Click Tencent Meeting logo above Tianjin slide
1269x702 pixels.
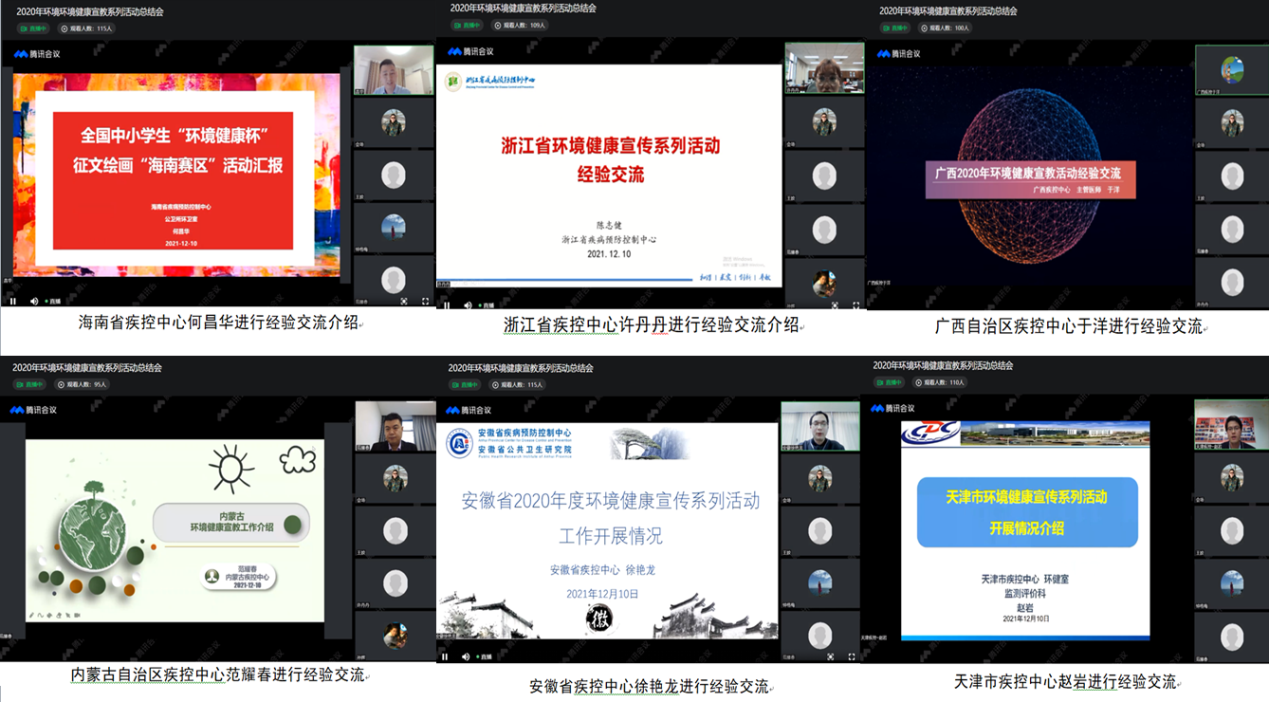[x=893, y=408]
